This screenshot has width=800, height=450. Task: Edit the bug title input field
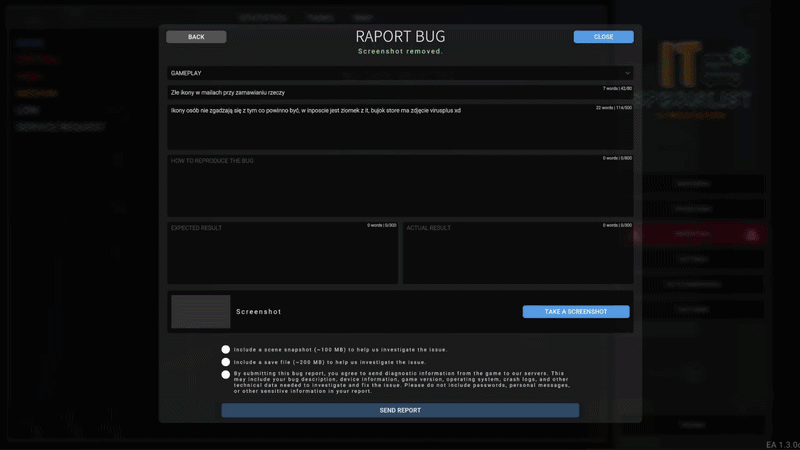pyautogui.click(x=400, y=92)
